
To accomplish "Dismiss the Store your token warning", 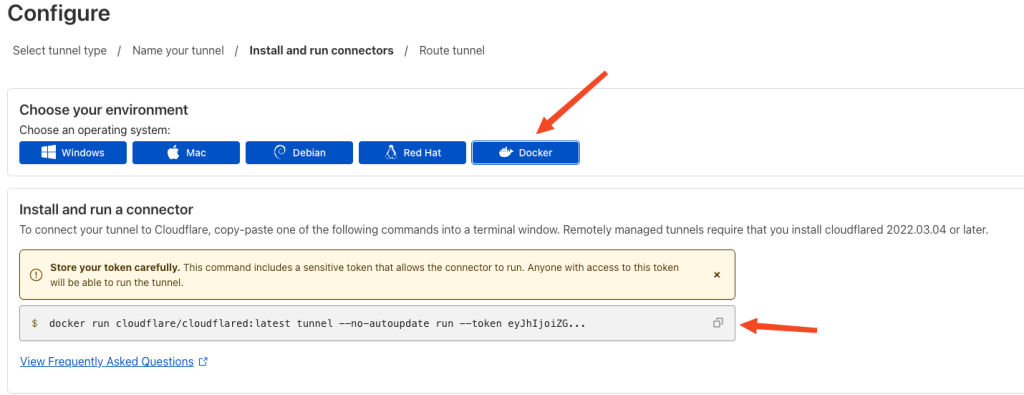I will click(x=716, y=275).
